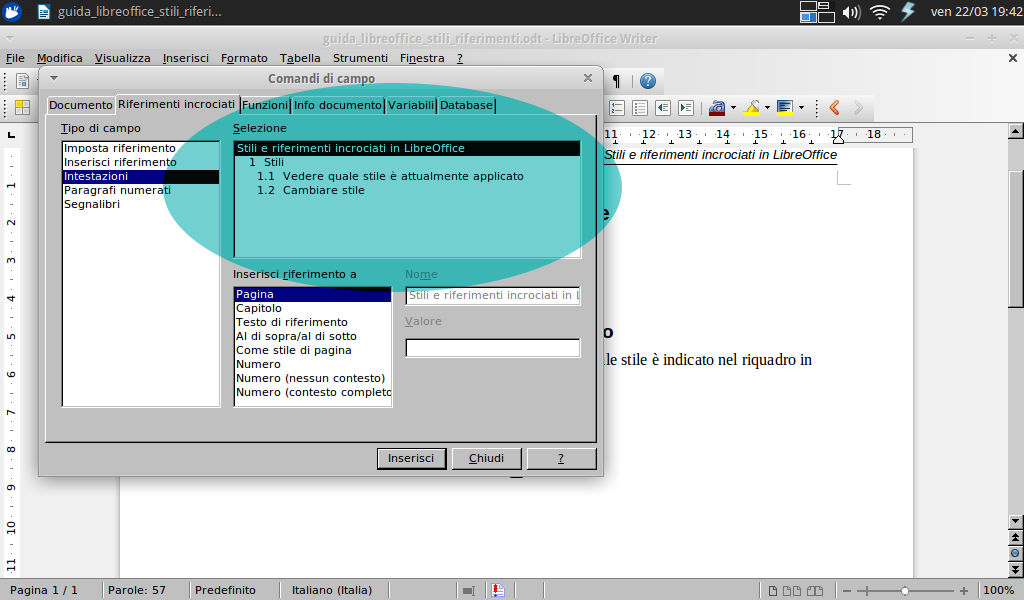Image resolution: width=1024 pixels, height=600 pixels.
Task: Apply paragraph background color icon
Action: (x=785, y=108)
